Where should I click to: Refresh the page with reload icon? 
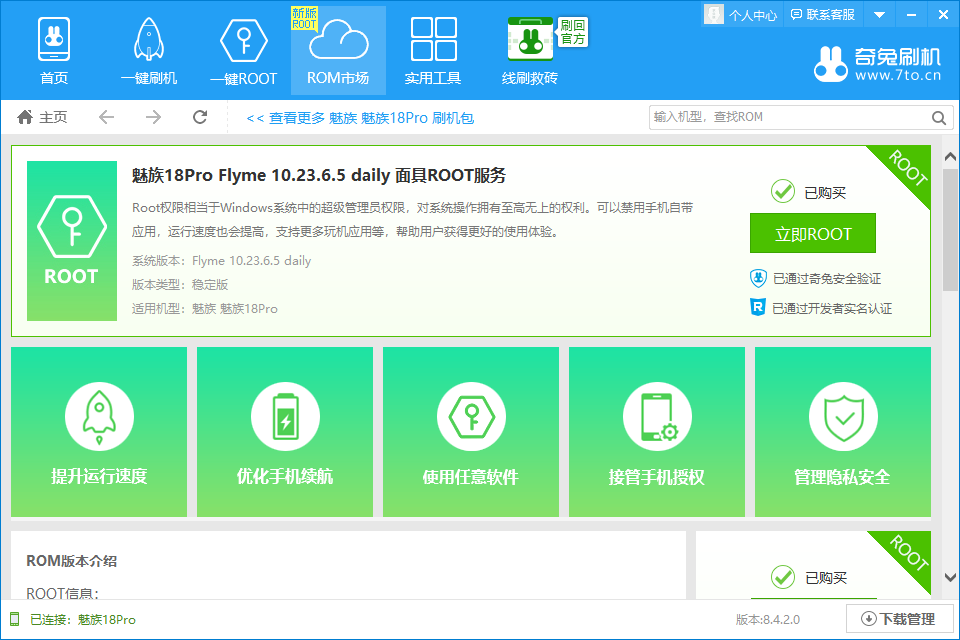pos(200,117)
